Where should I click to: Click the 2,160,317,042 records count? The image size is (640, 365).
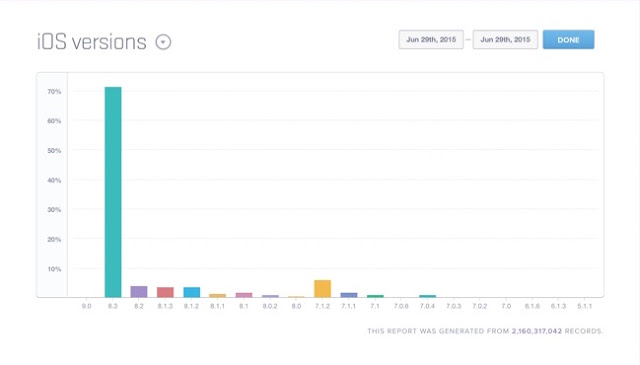pos(537,331)
